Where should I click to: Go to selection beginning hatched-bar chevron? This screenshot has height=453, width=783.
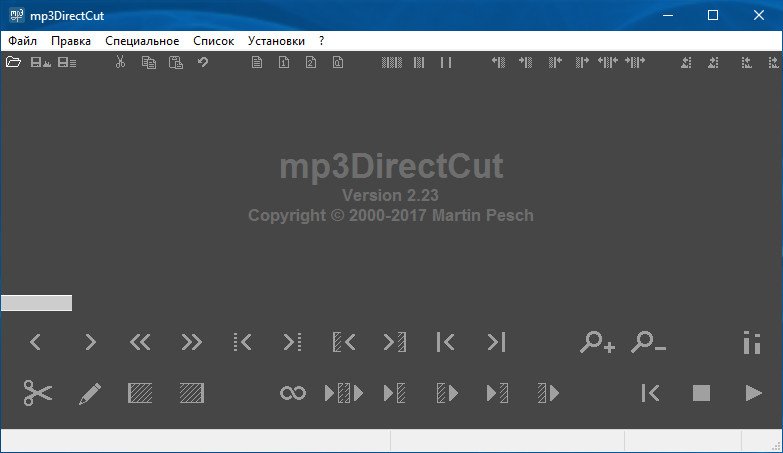344,342
